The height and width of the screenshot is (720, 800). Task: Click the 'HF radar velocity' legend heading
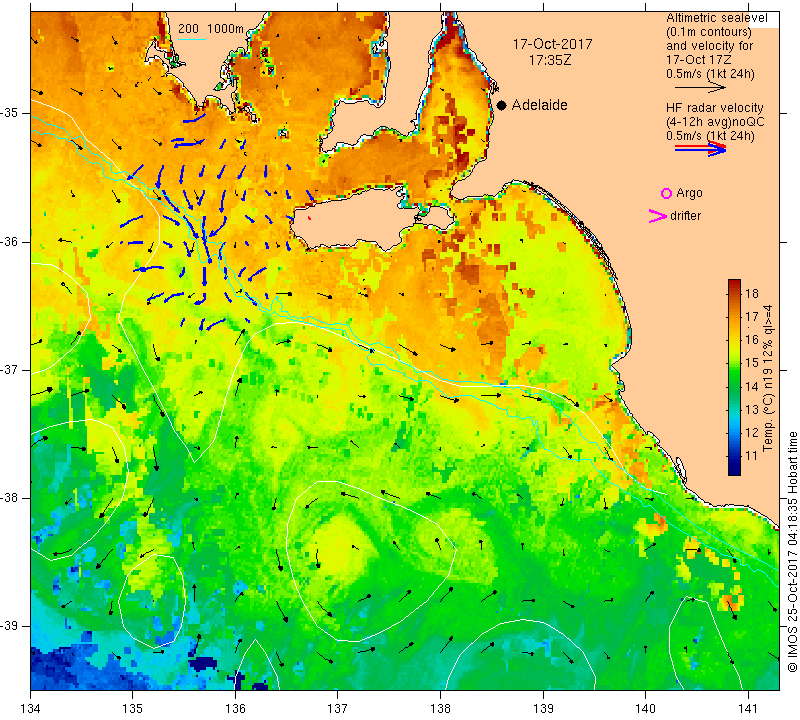(714, 108)
